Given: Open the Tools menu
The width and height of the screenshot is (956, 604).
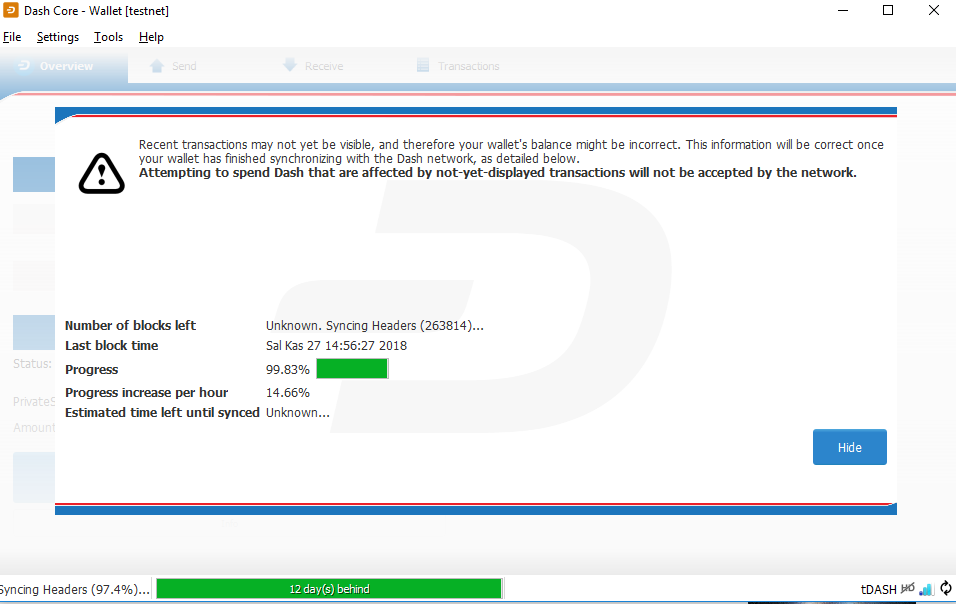Looking at the screenshot, I should pos(109,37).
